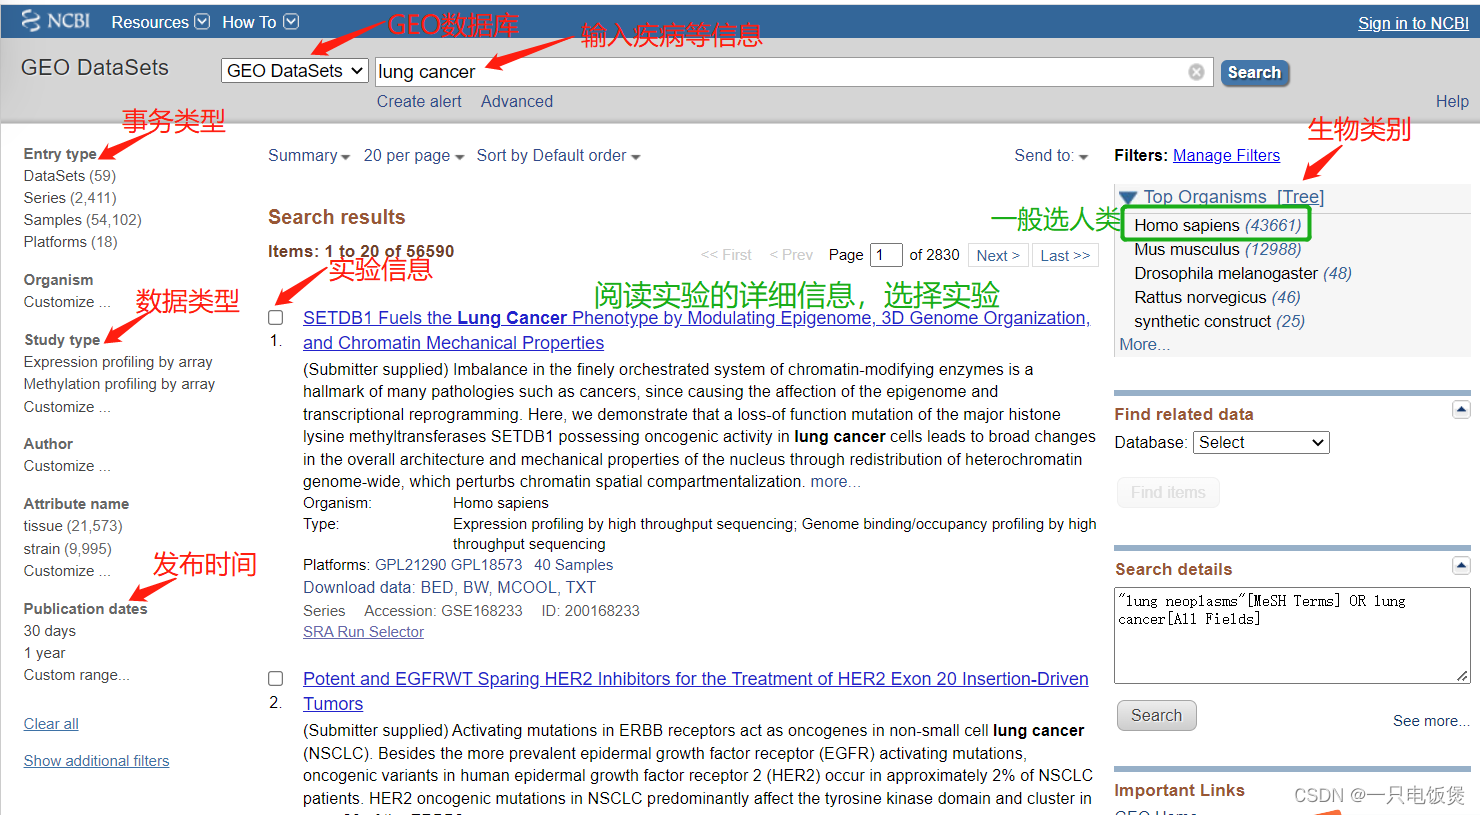1480x815 pixels.
Task: Collapse the Search details panel arrow
Action: tap(1461, 566)
